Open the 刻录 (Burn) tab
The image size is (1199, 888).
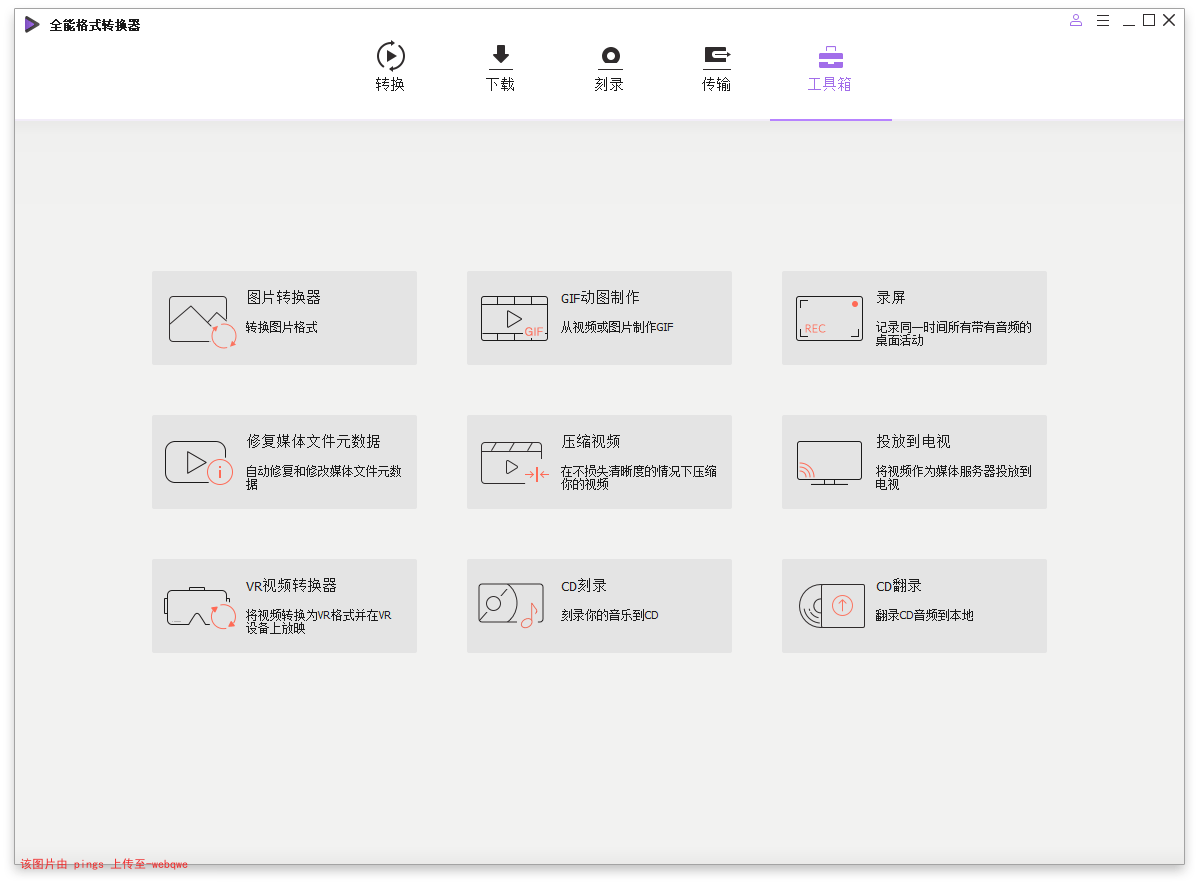609,67
